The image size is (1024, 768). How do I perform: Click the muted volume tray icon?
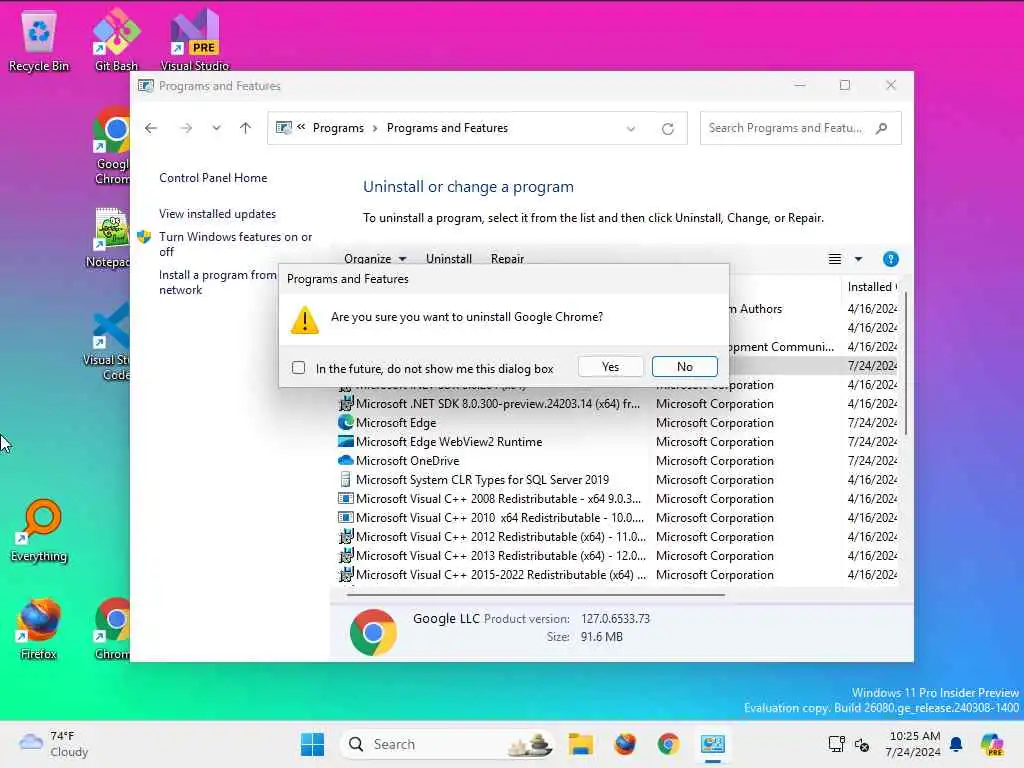[x=862, y=744]
